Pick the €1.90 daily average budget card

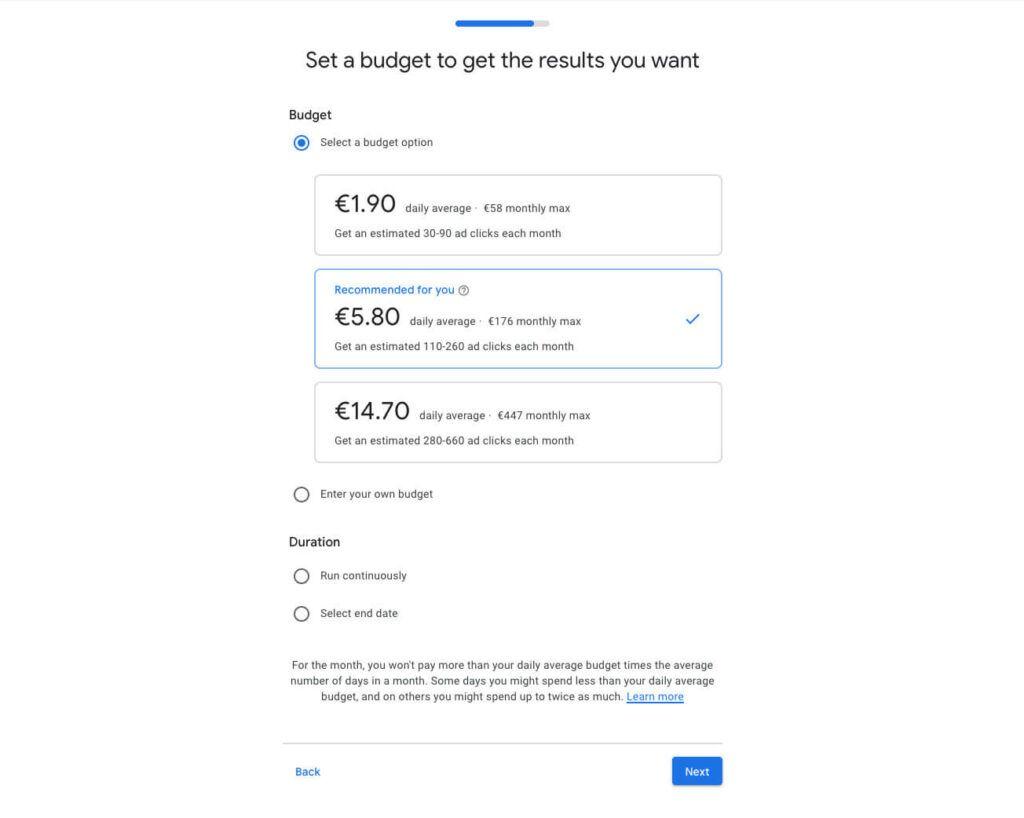518,215
